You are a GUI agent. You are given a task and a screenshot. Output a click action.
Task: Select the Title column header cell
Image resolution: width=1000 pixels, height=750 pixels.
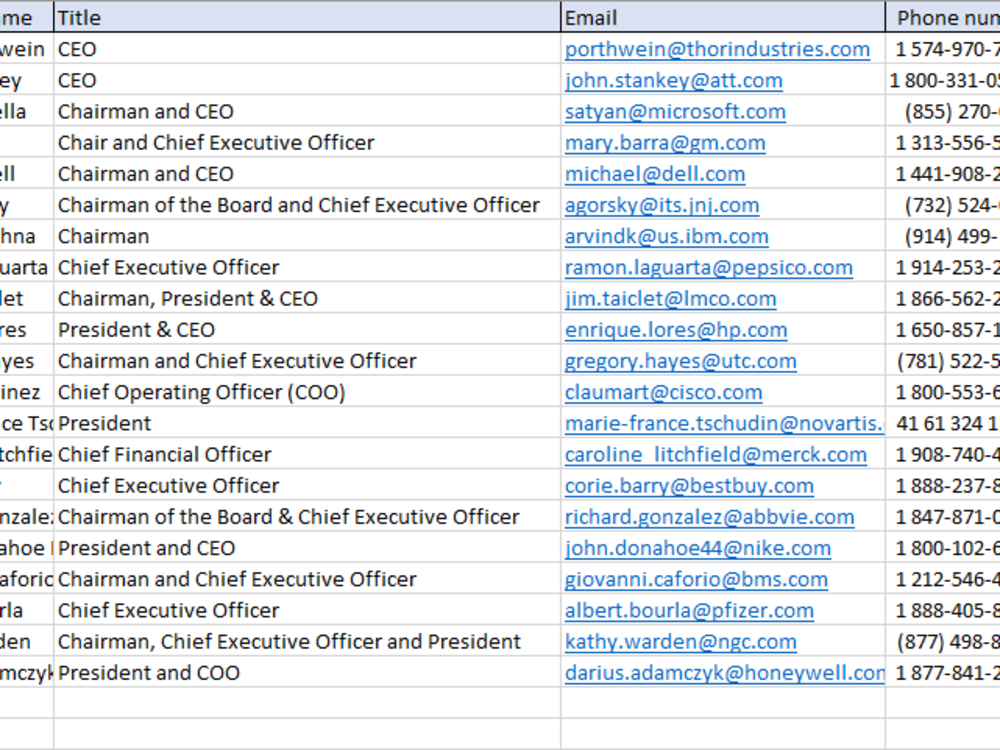[307, 17]
